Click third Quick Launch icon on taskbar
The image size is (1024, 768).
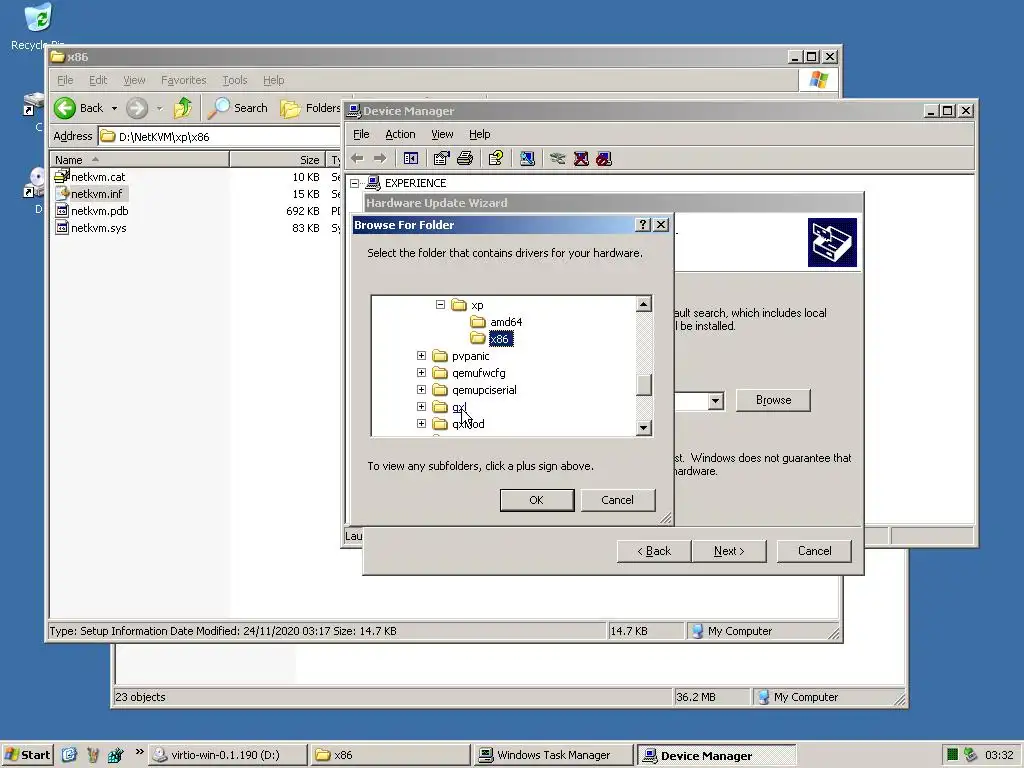(116, 755)
